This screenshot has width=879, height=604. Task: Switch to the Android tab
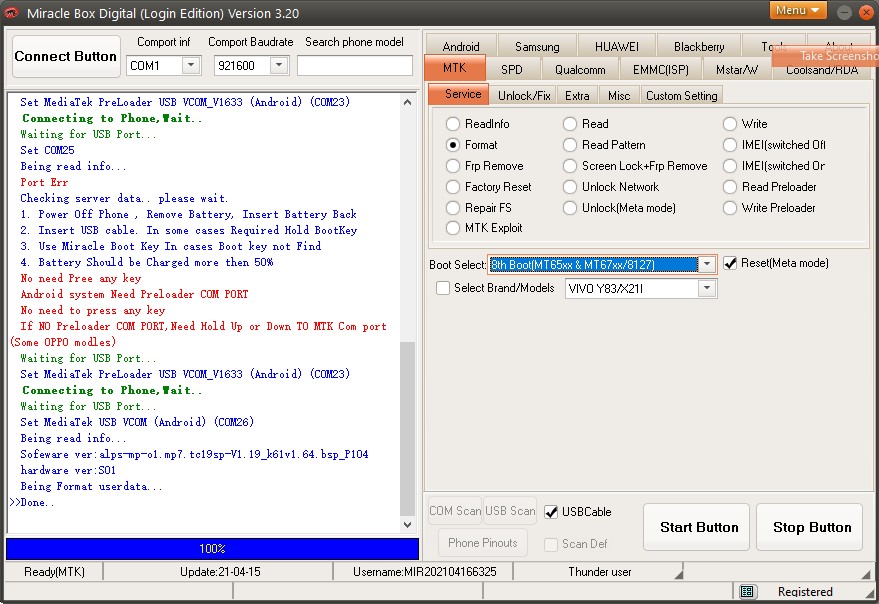click(x=461, y=46)
